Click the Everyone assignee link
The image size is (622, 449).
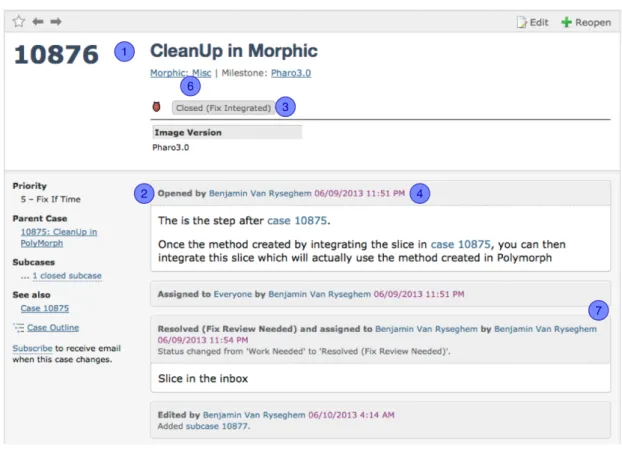[232, 294]
